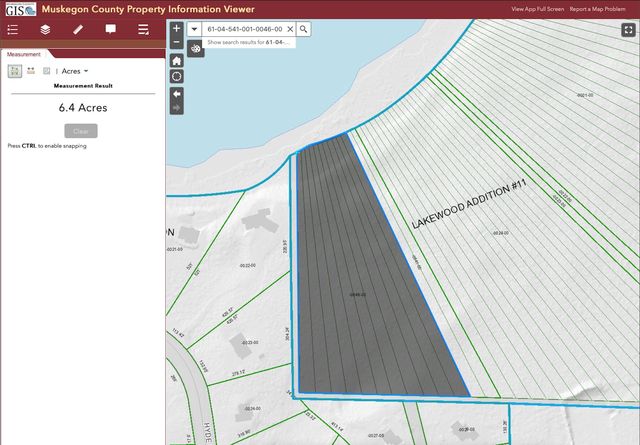This screenshot has width=640, height=445.
Task: Zoom in on the map
Action: (x=177, y=29)
